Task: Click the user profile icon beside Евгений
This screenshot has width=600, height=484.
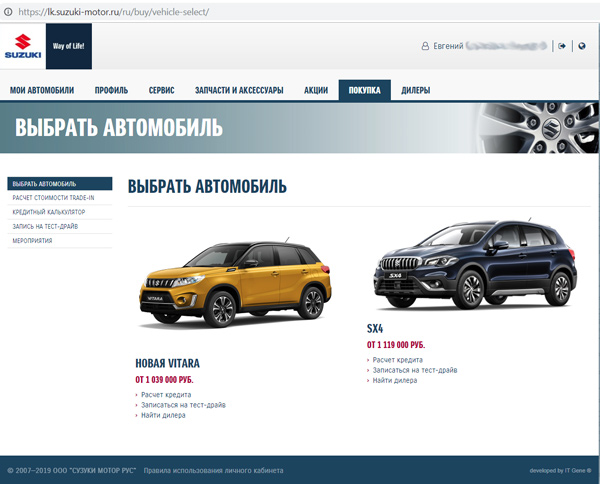Action: click(x=424, y=46)
